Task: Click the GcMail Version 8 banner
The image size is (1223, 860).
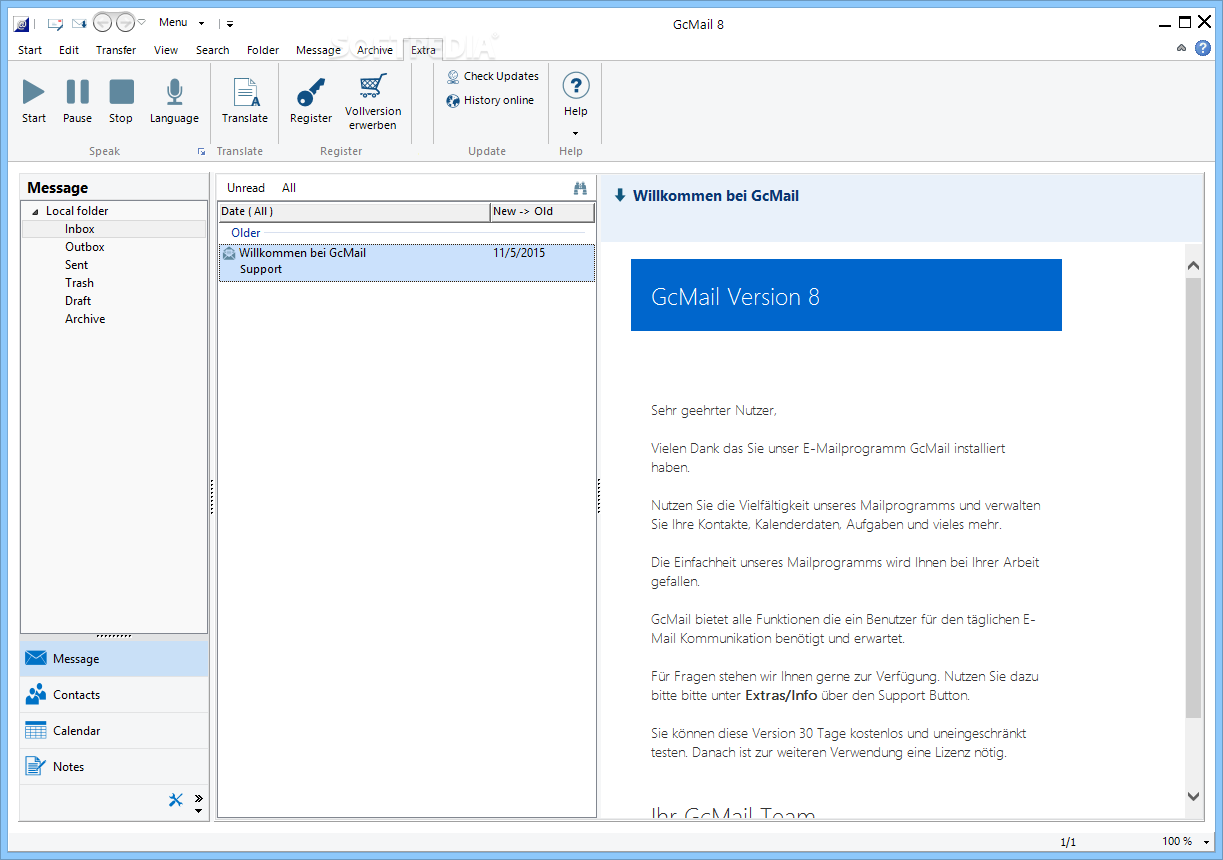Action: [846, 295]
